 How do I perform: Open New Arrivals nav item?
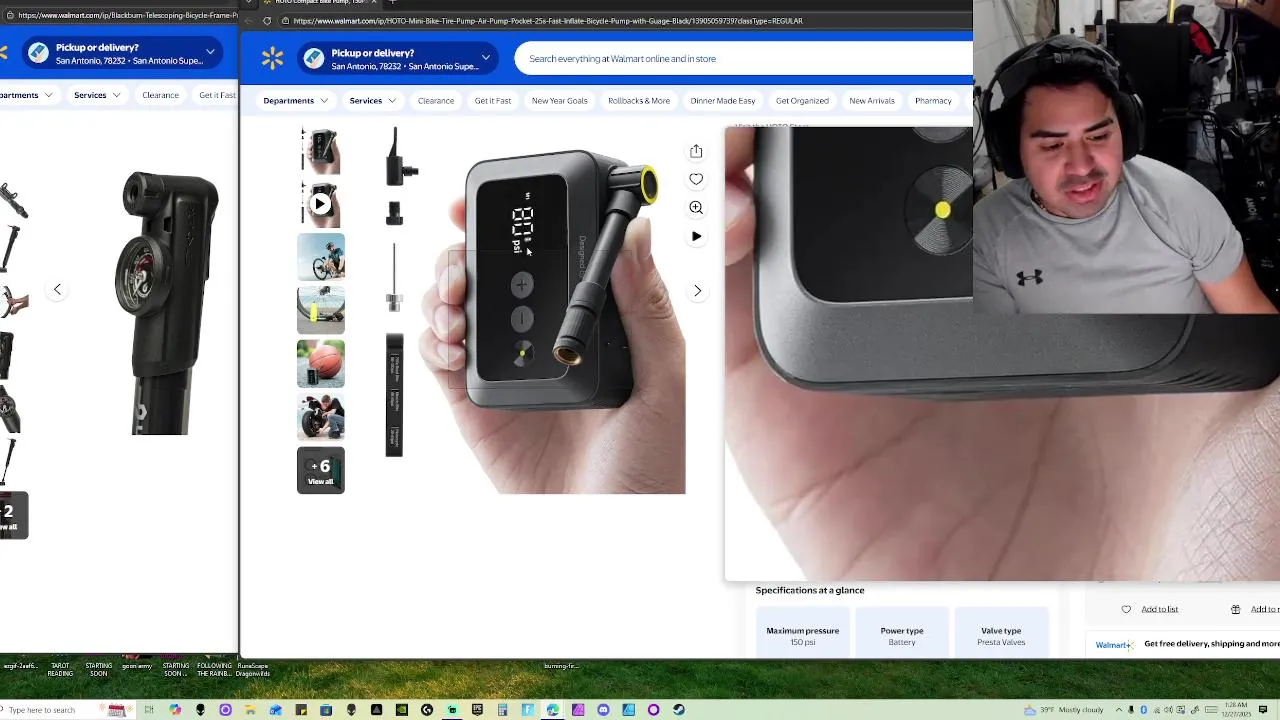[872, 100]
